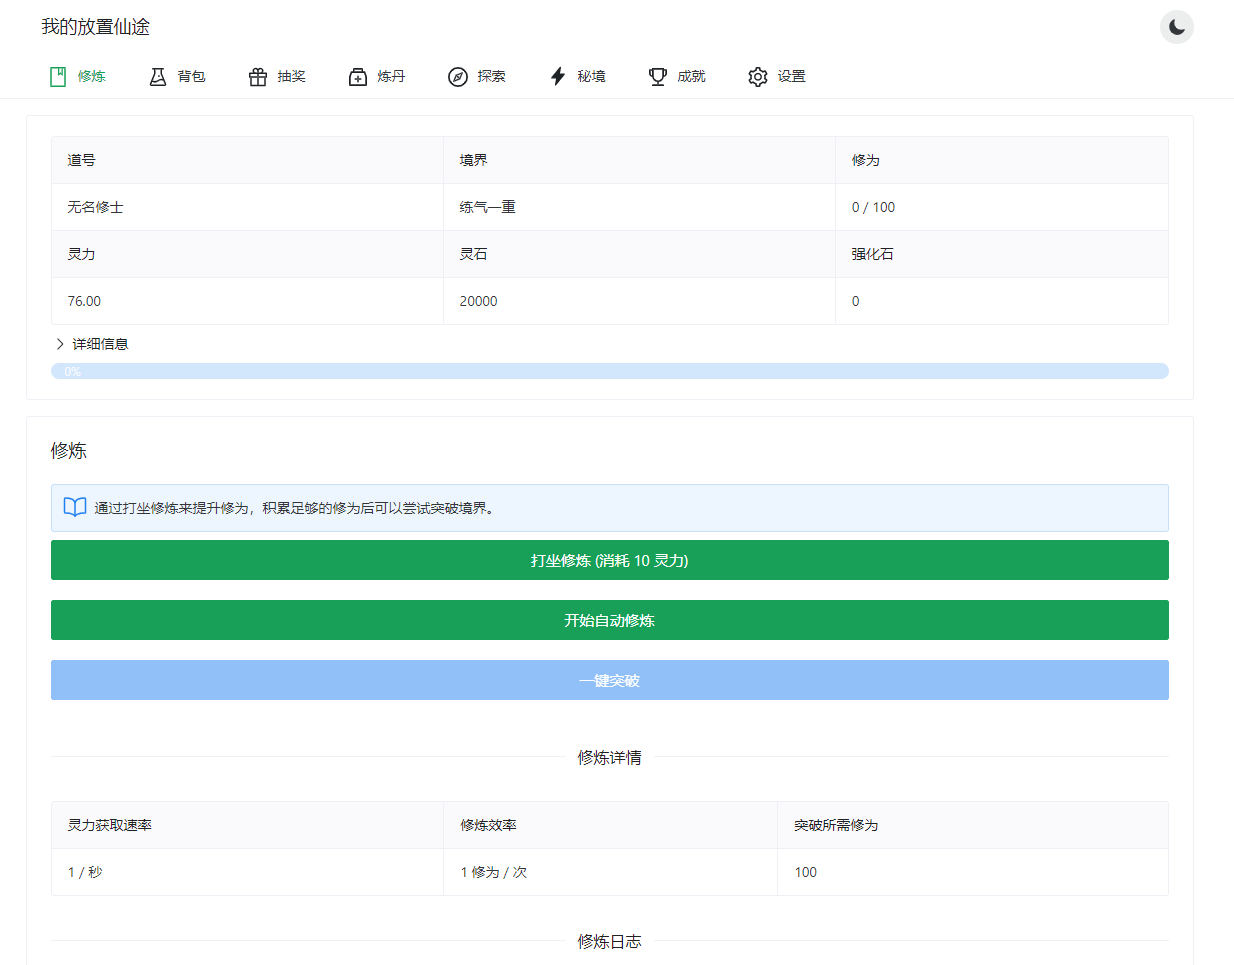This screenshot has width=1234, height=965.
Task: Toggle dark mode with the moon button
Action: pos(1176,27)
